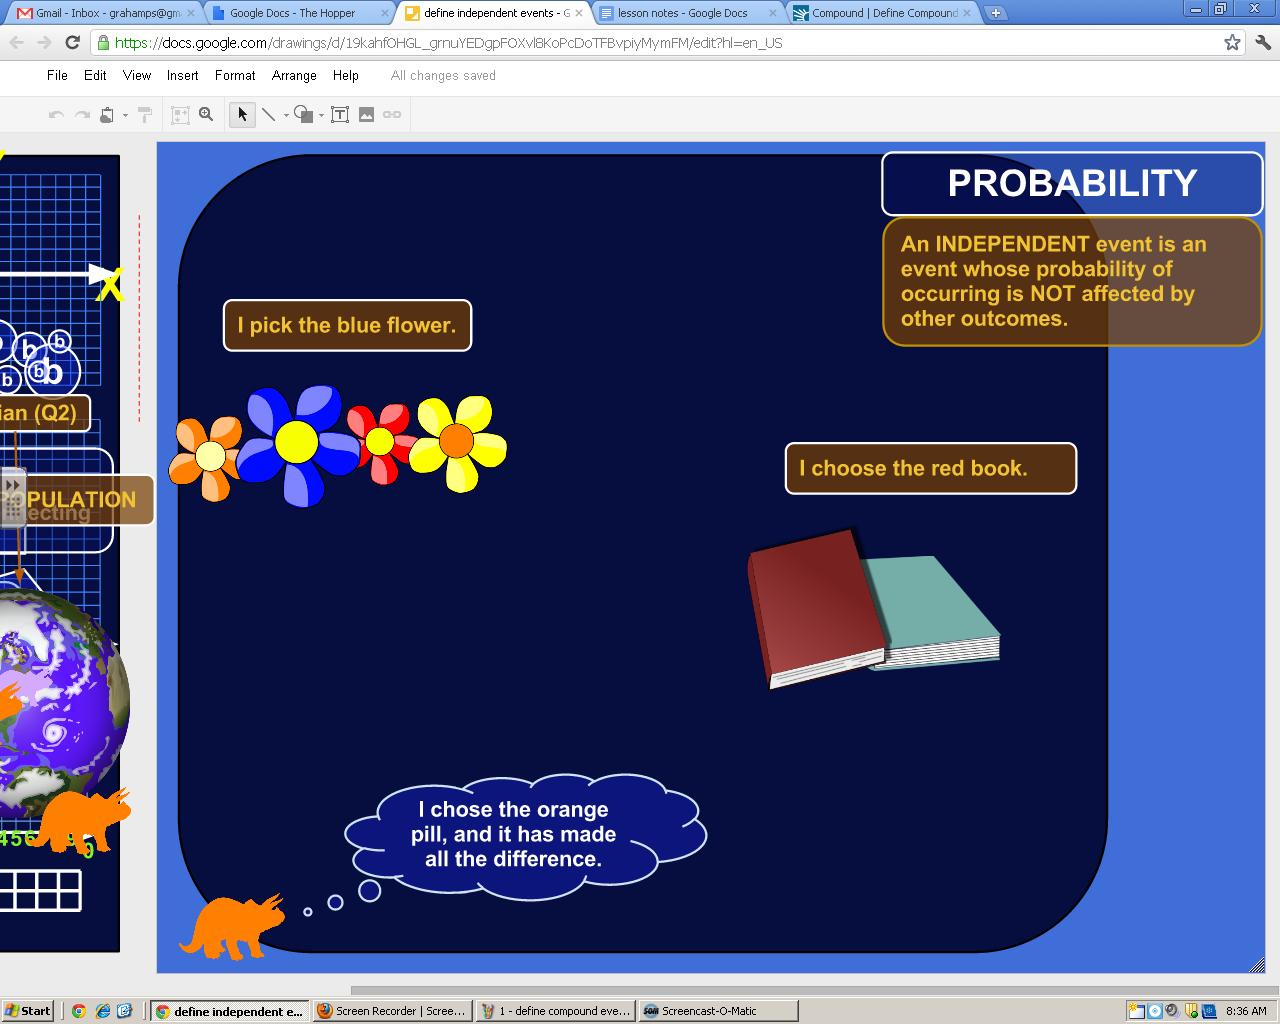Click the clipboard paste icon

coord(107,115)
